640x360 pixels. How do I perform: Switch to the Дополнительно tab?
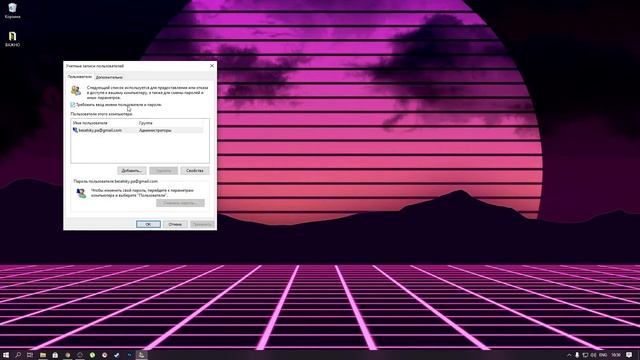click(x=109, y=77)
